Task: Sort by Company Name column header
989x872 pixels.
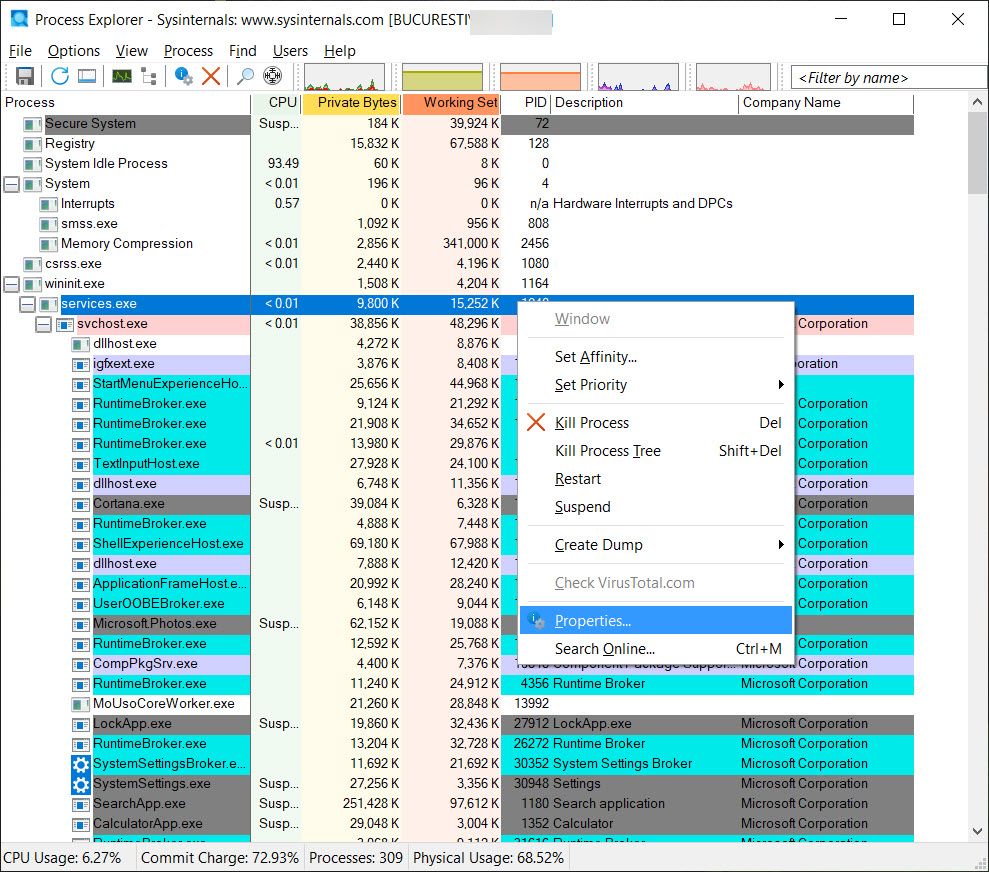Action: coord(826,103)
